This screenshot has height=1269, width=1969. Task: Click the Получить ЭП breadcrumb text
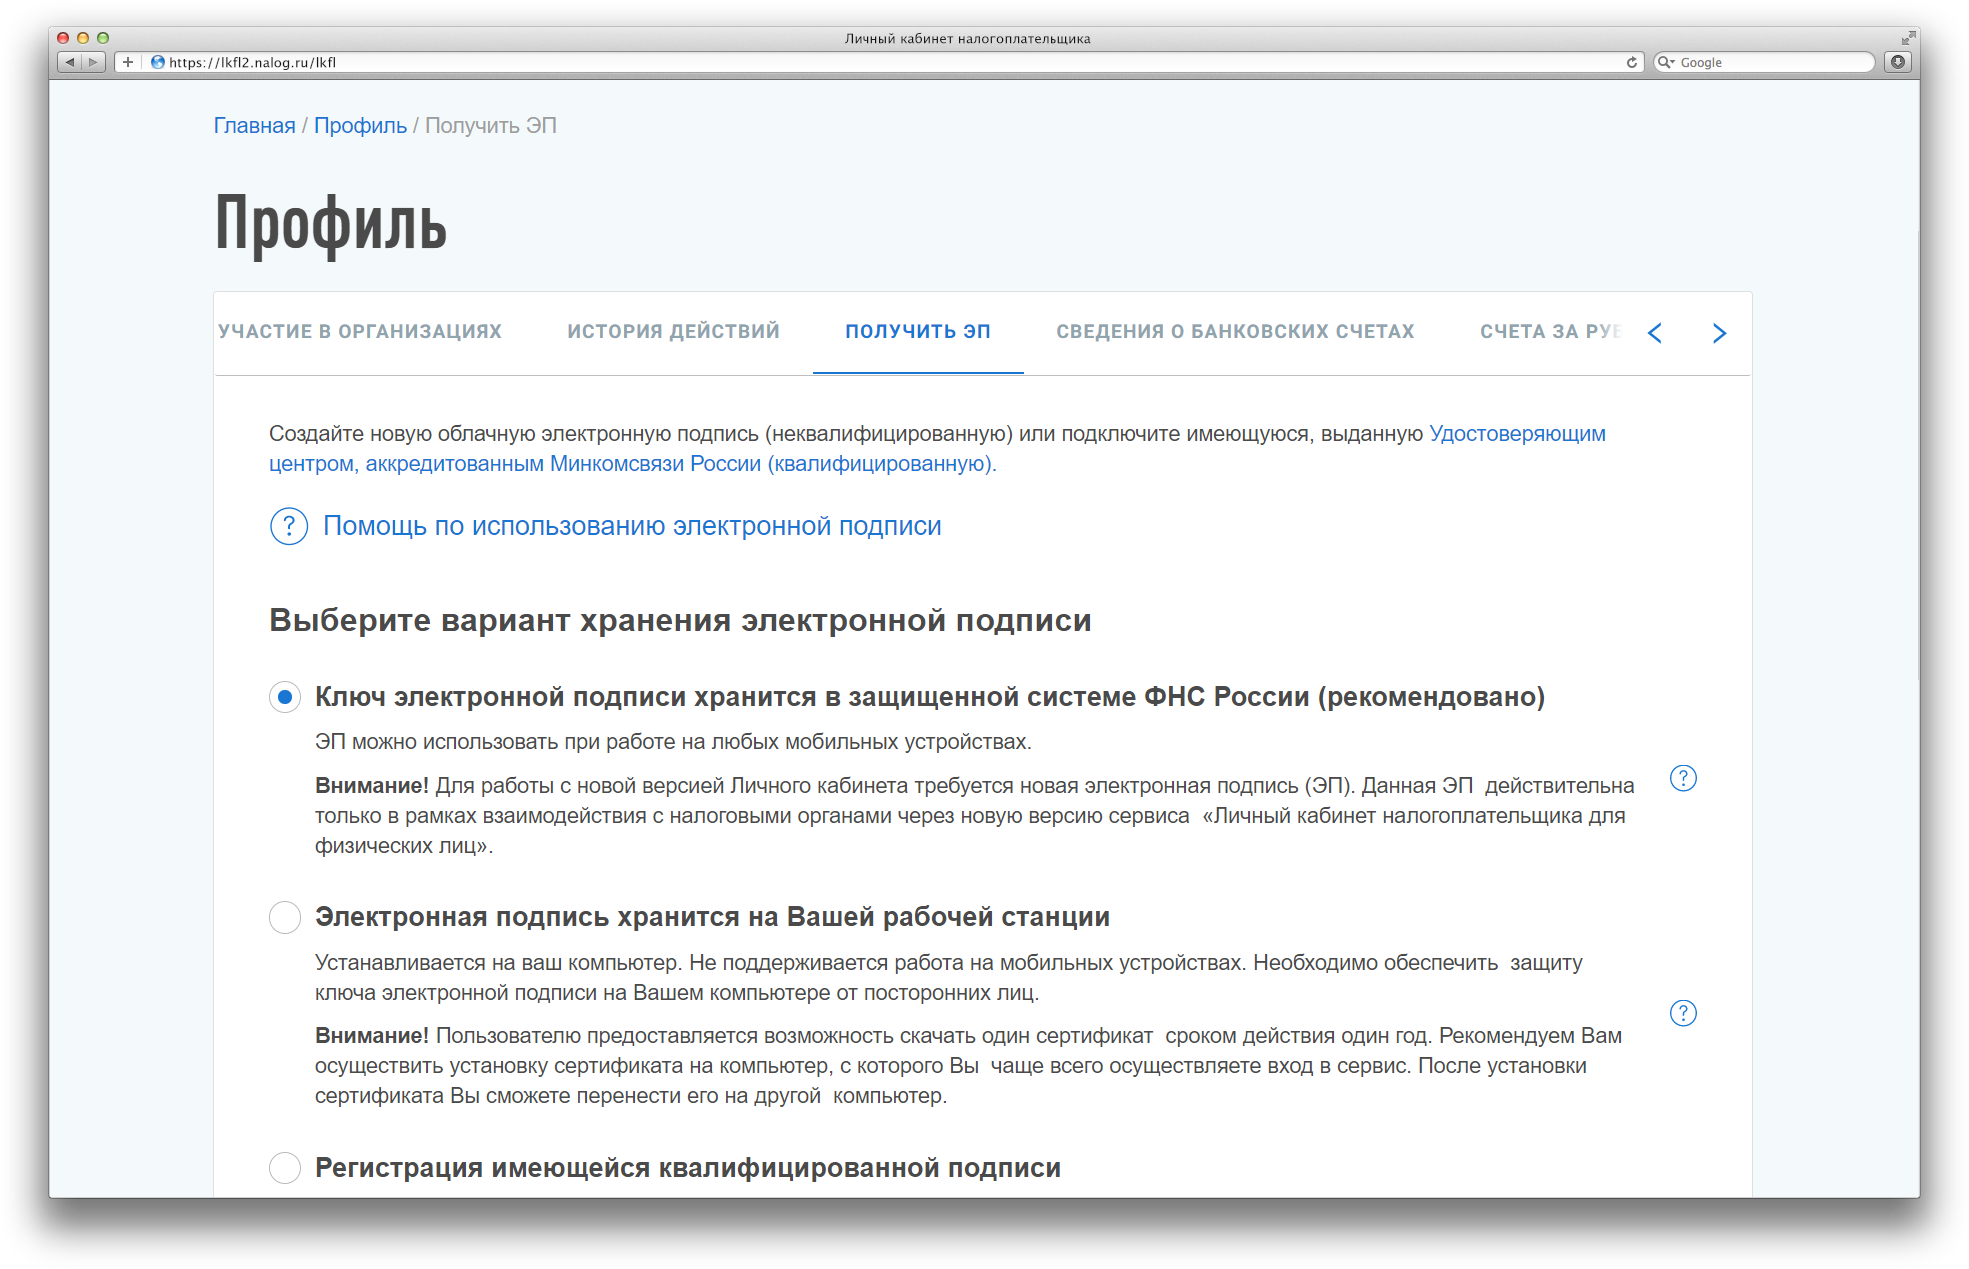coord(491,126)
